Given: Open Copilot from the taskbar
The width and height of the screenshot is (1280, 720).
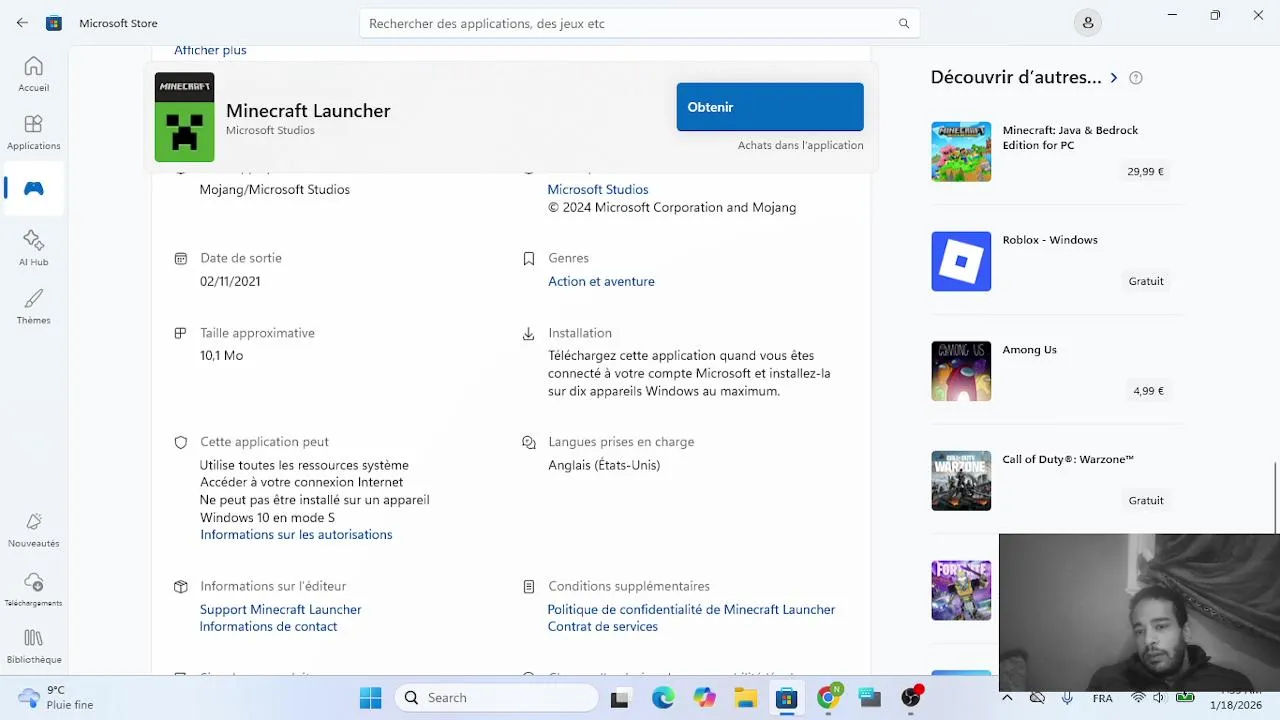Looking at the screenshot, I should [x=705, y=698].
